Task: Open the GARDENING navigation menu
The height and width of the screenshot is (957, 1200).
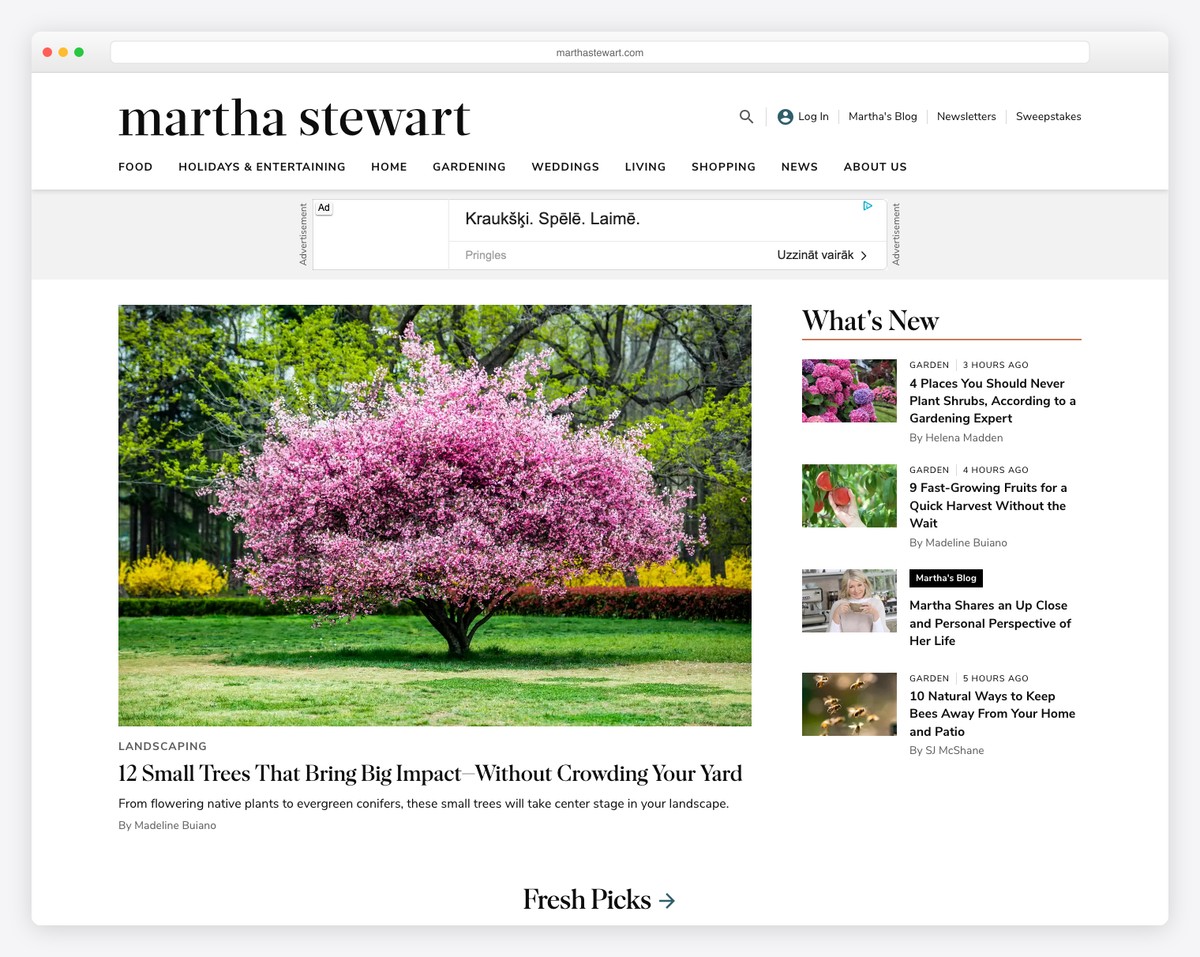Action: [469, 167]
